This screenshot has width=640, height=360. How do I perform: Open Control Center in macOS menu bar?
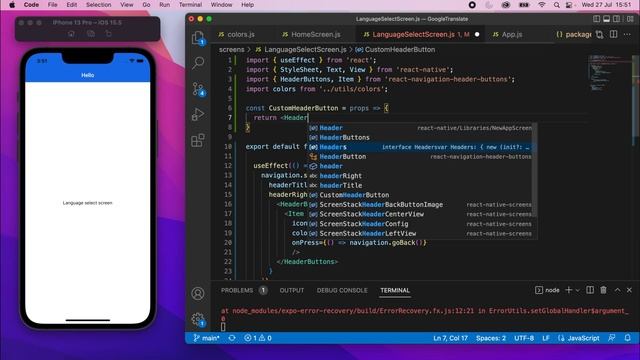(x=569, y=5)
